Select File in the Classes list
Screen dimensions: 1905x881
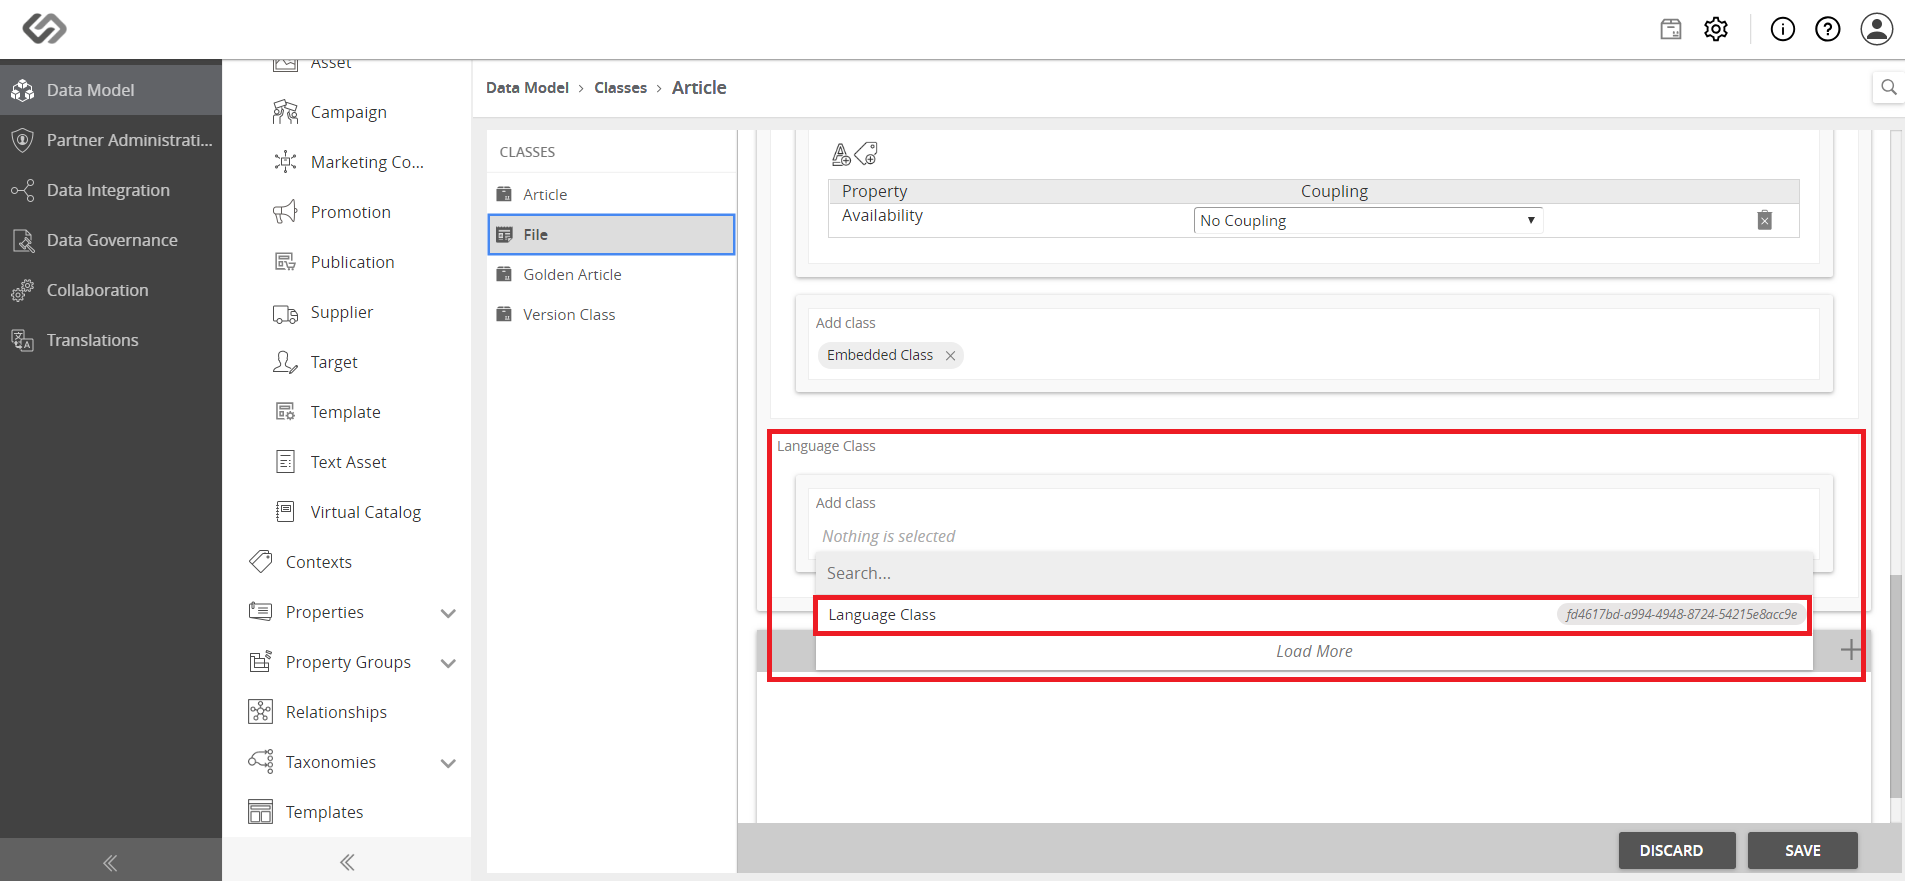[612, 234]
